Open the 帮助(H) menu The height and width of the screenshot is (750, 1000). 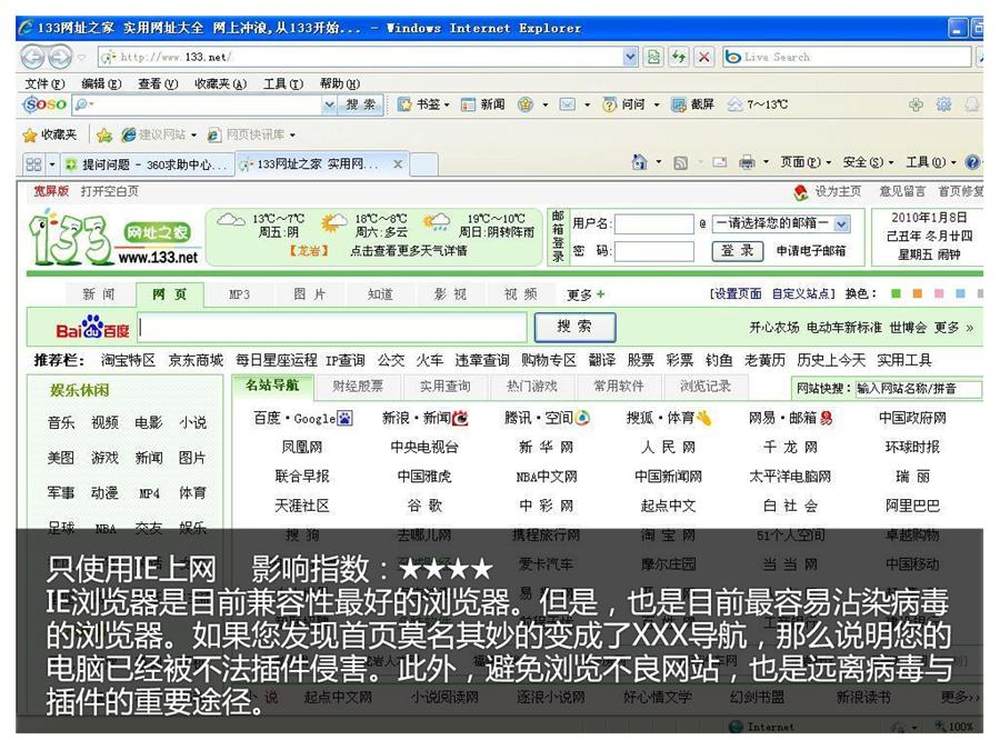(339, 84)
